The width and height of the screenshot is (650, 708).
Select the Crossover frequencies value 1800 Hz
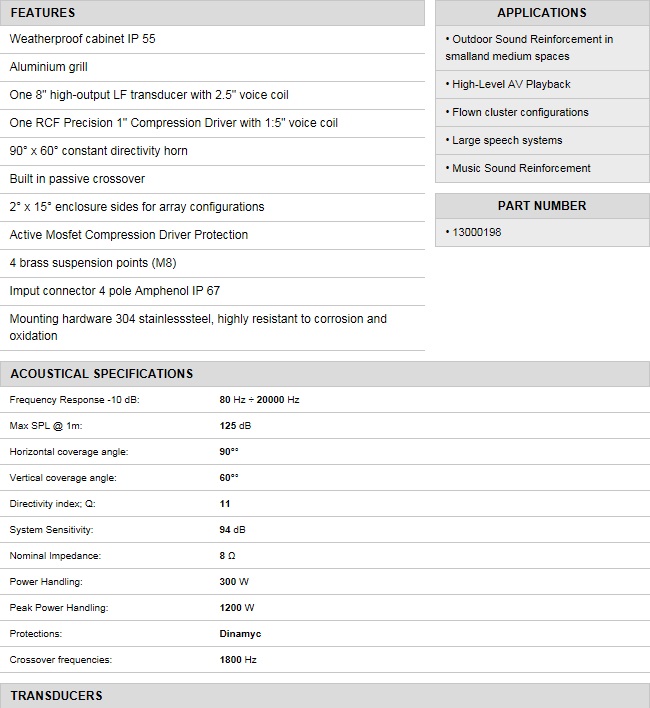[x=238, y=660]
